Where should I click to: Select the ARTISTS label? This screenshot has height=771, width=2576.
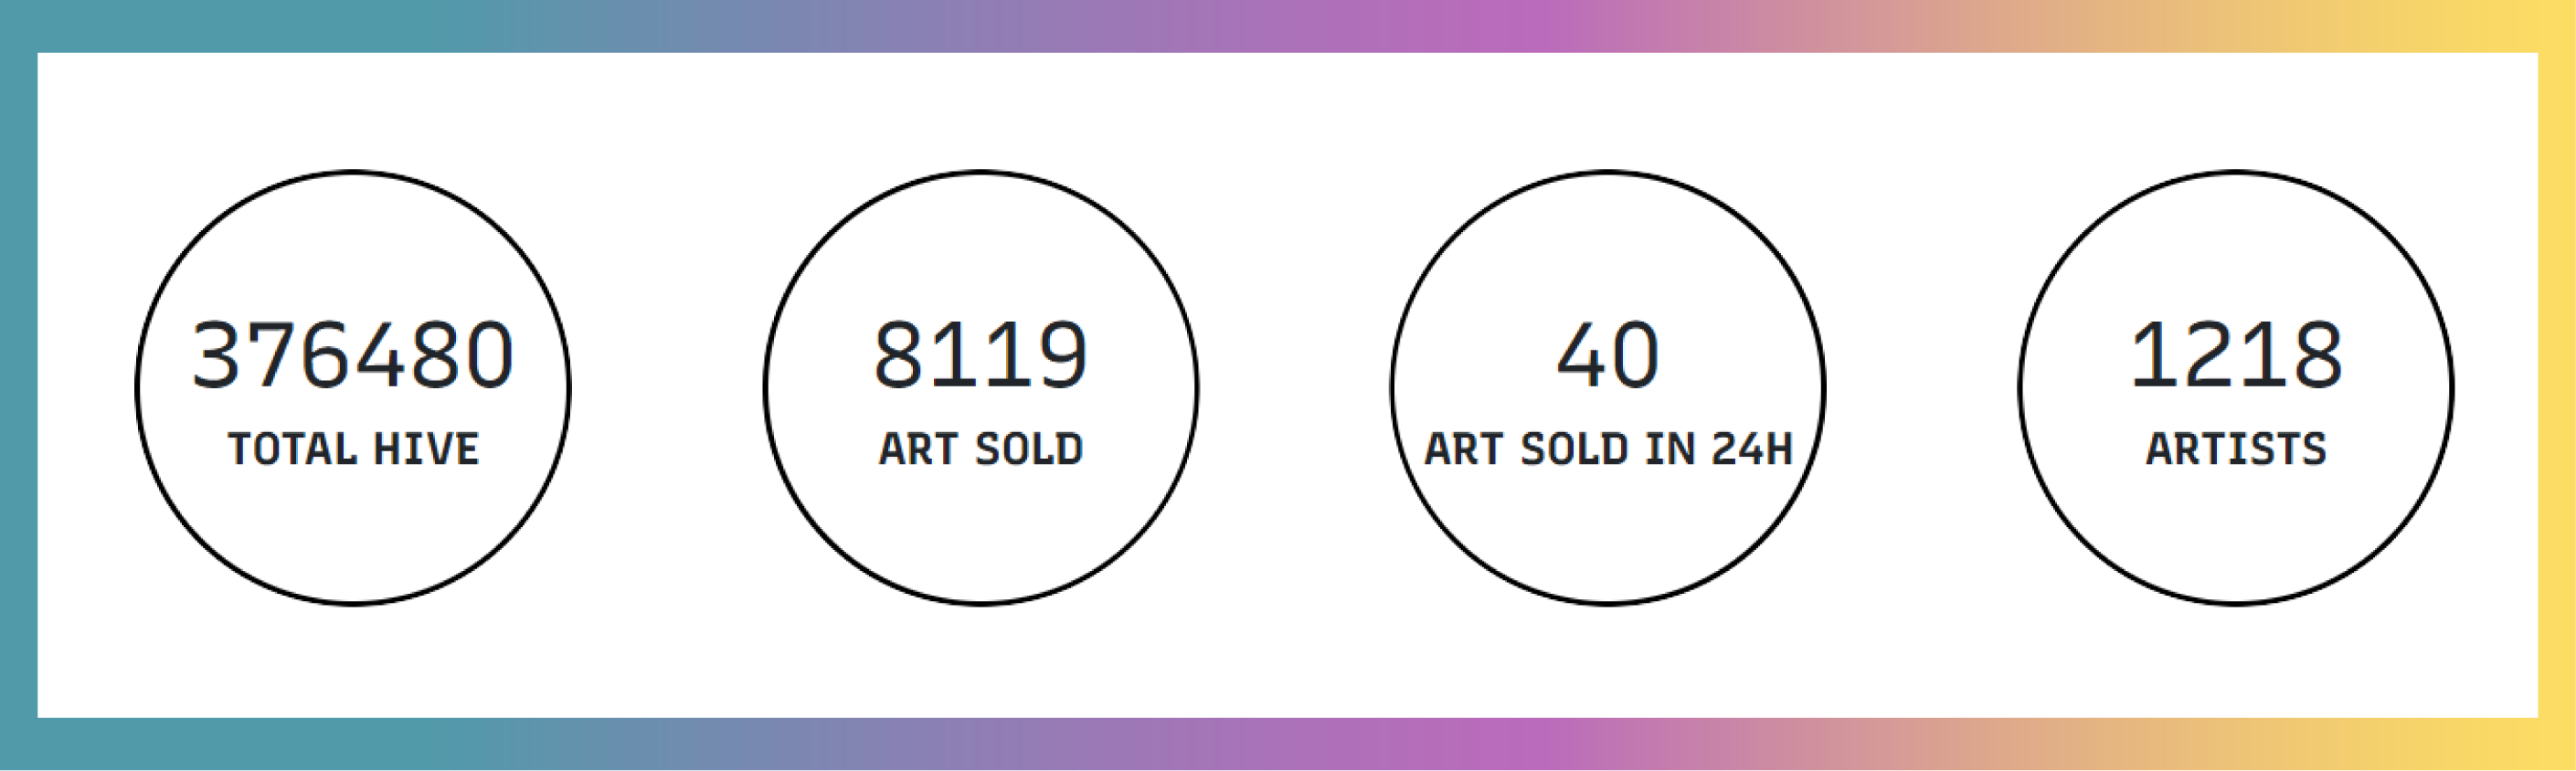click(x=2236, y=449)
